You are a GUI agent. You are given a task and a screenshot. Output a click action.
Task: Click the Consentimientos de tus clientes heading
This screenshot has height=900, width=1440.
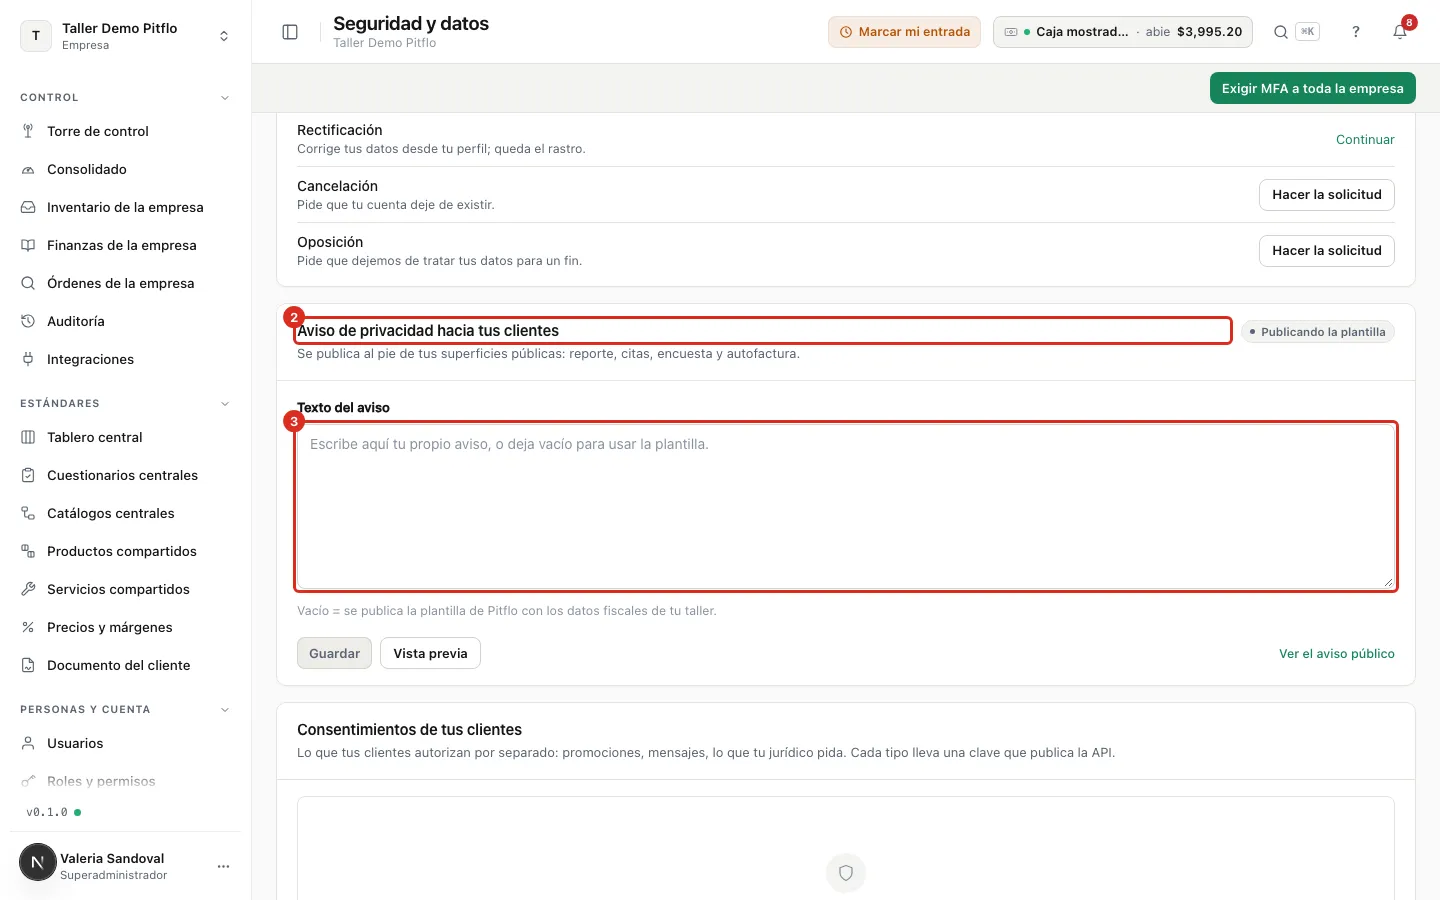pyautogui.click(x=410, y=730)
